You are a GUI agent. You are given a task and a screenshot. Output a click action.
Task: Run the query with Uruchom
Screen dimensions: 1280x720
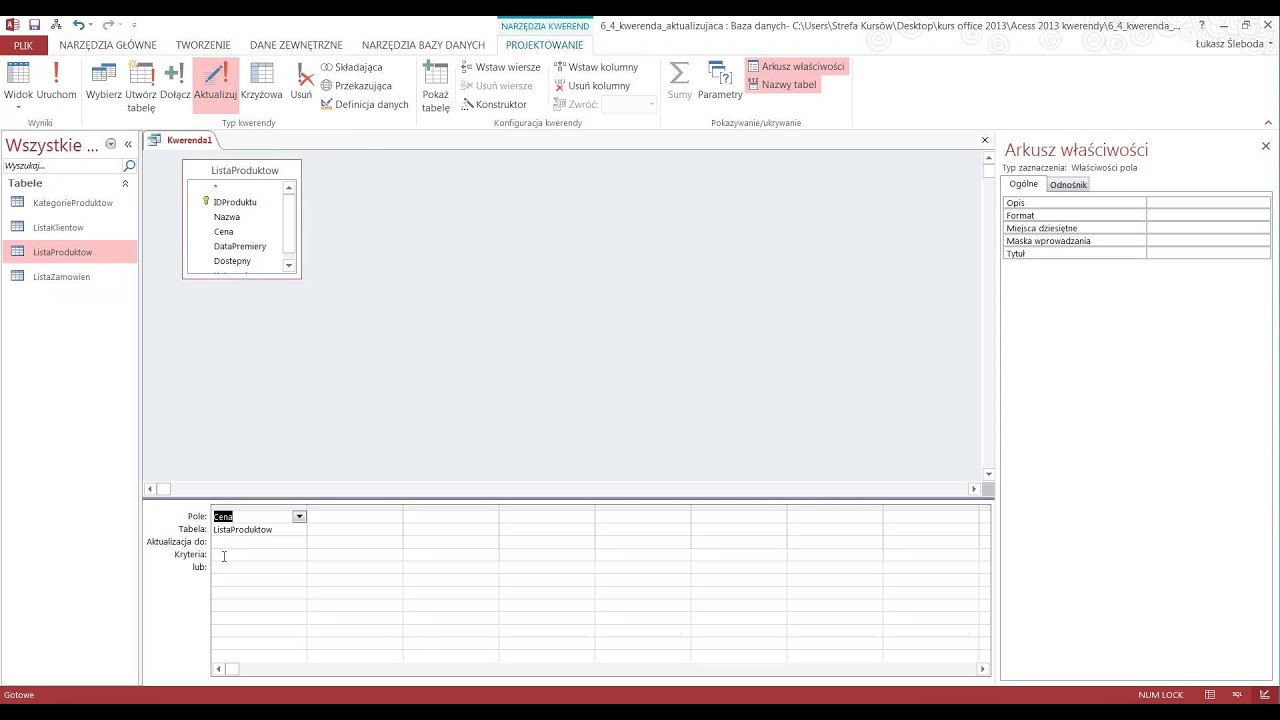[x=56, y=82]
